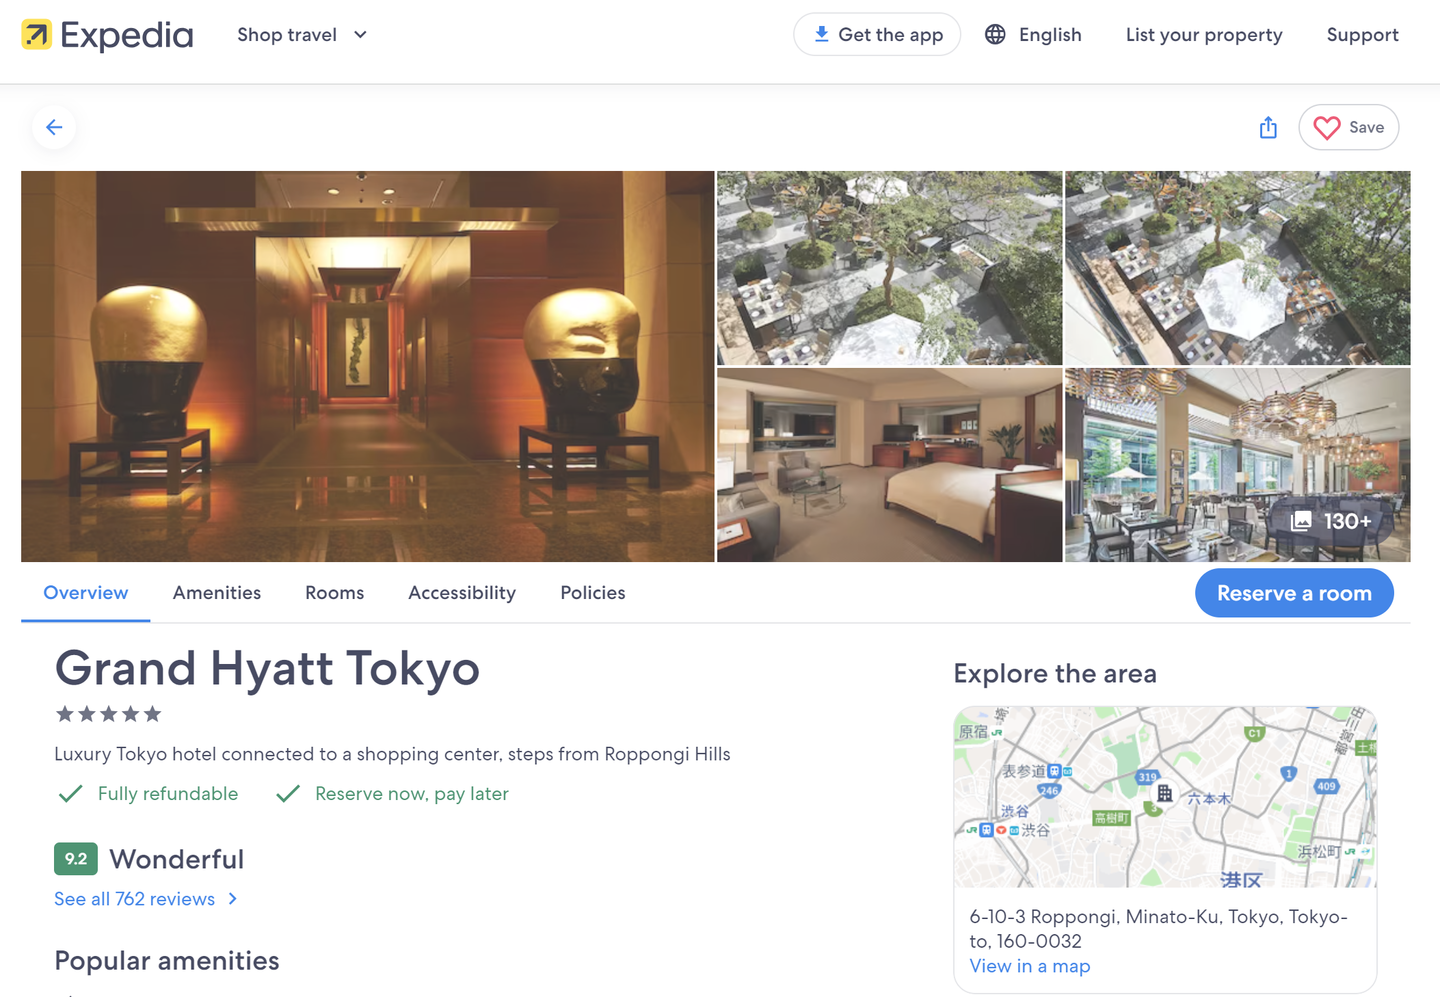This screenshot has height=997, width=1440.
Task: Switch to the Rooms tab
Action: (x=334, y=593)
